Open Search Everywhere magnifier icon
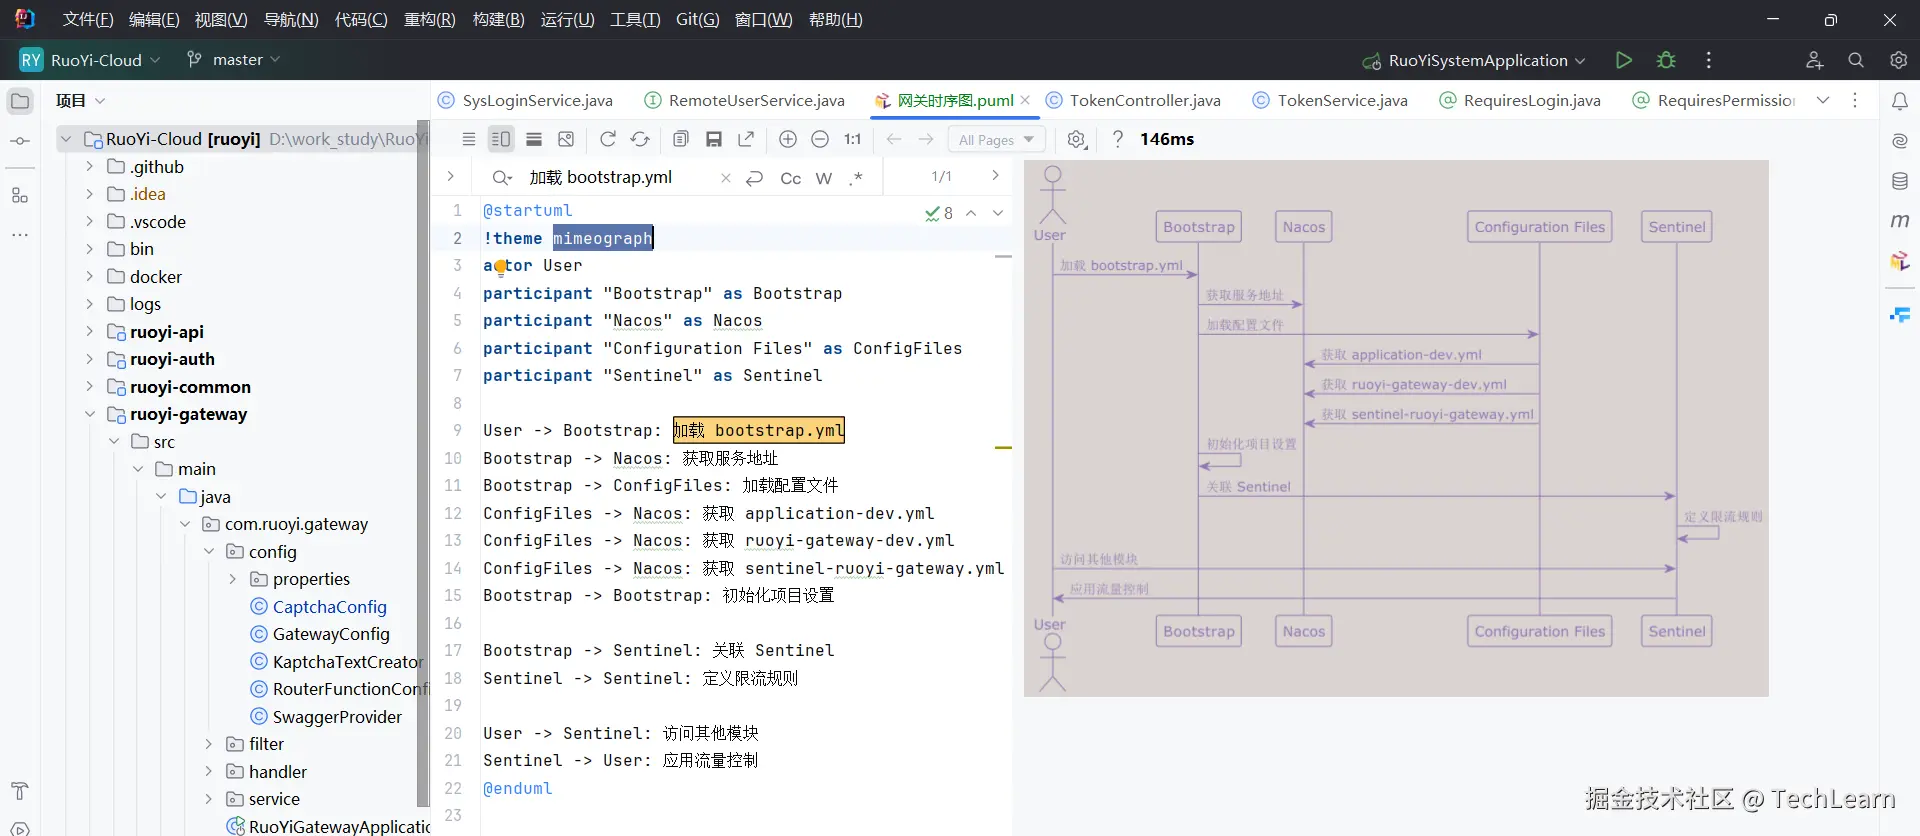This screenshot has width=1920, height=836. tap(1856, 60)
